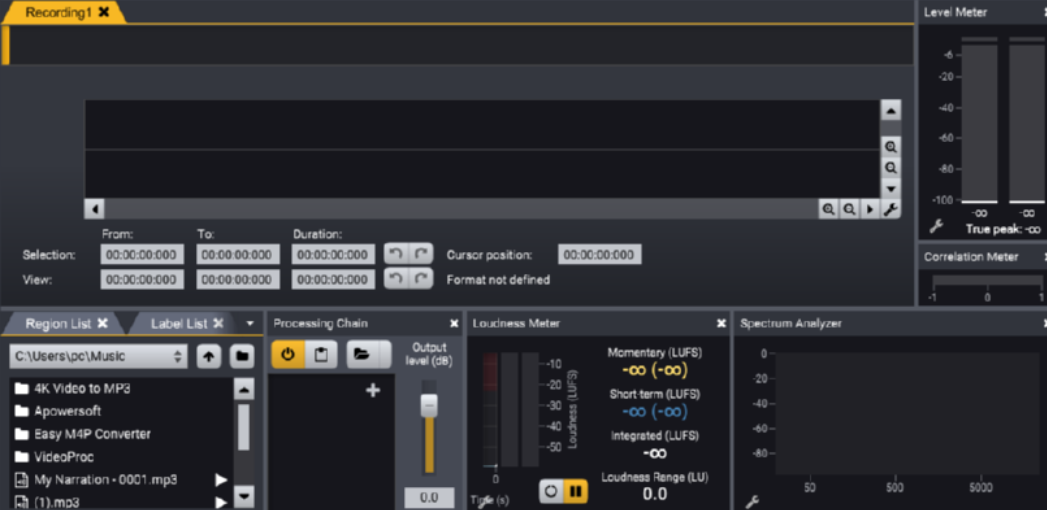Click the Format not defined text
The image size is (1047, 510).
[498, 280]
